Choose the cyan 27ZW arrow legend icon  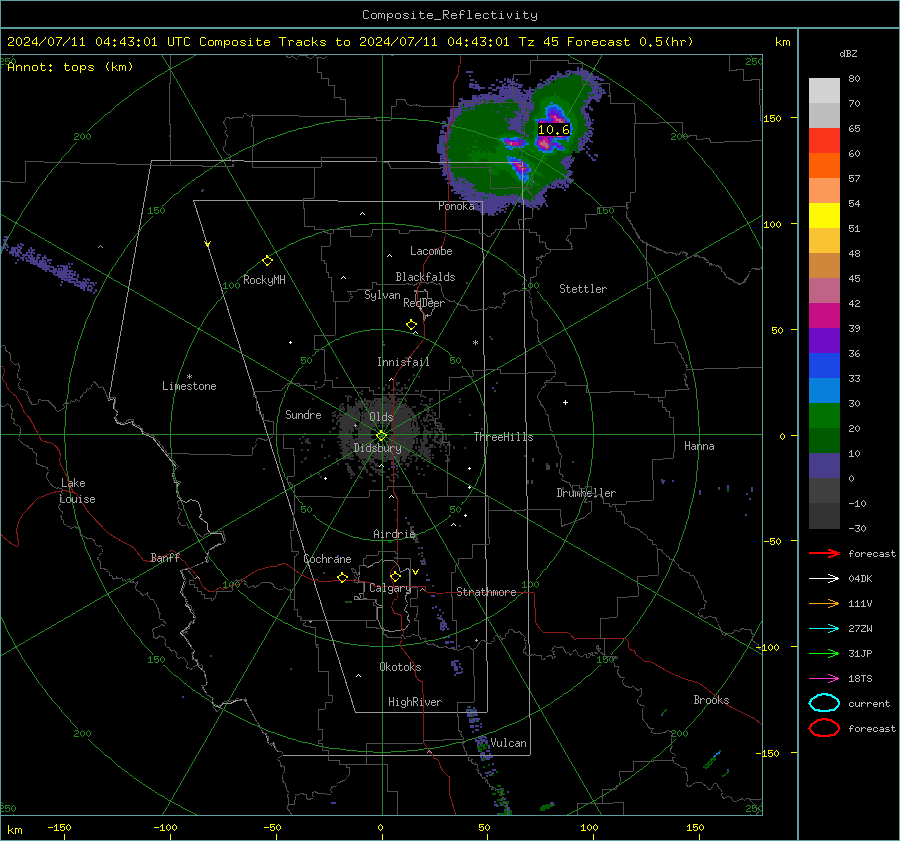coord(824,629)
